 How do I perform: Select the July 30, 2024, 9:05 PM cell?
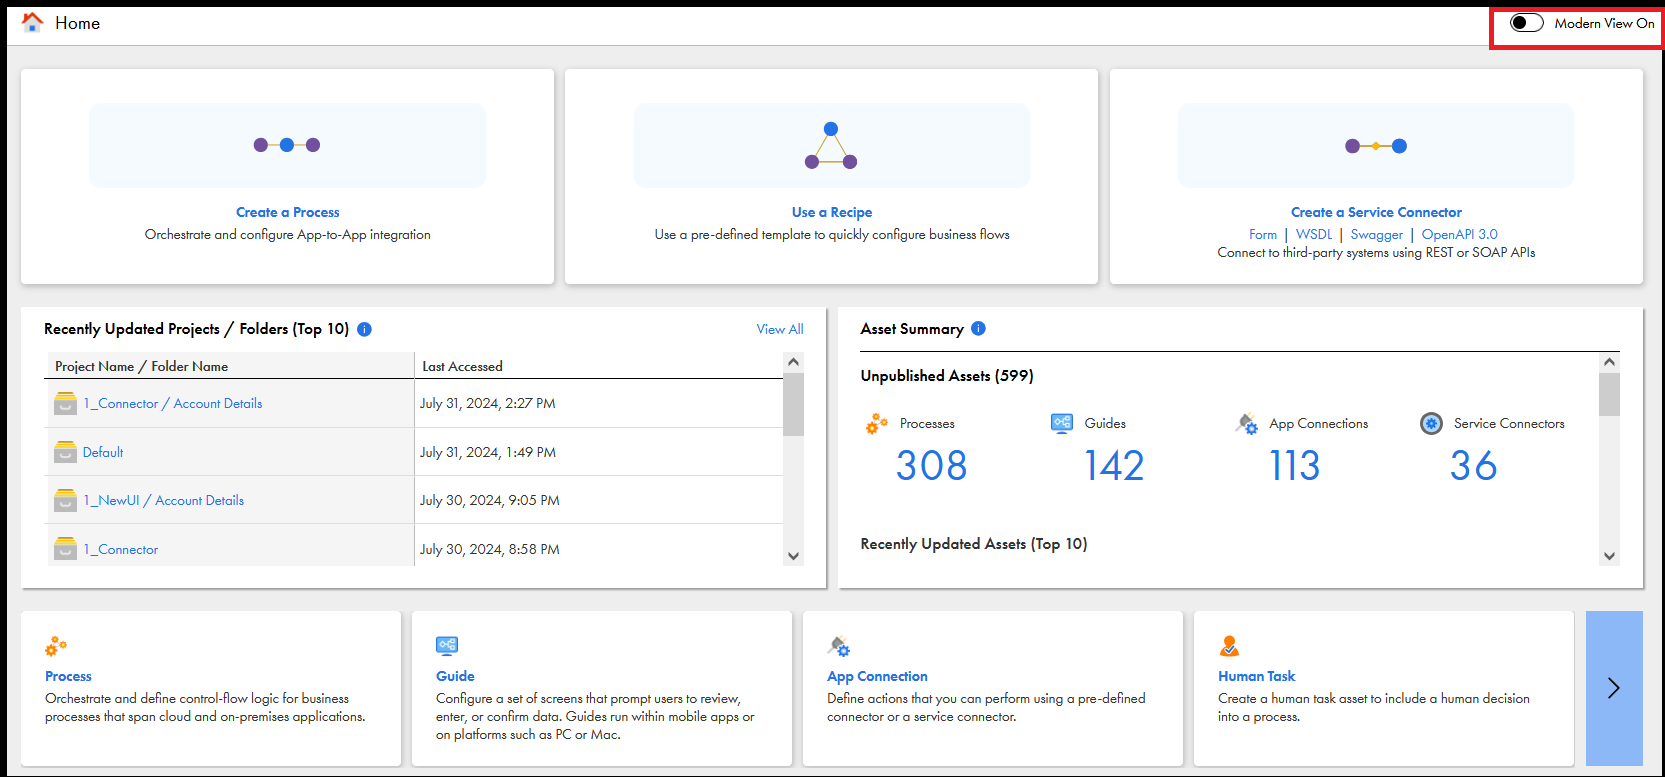pyautogui.click(x=599, y=500)
